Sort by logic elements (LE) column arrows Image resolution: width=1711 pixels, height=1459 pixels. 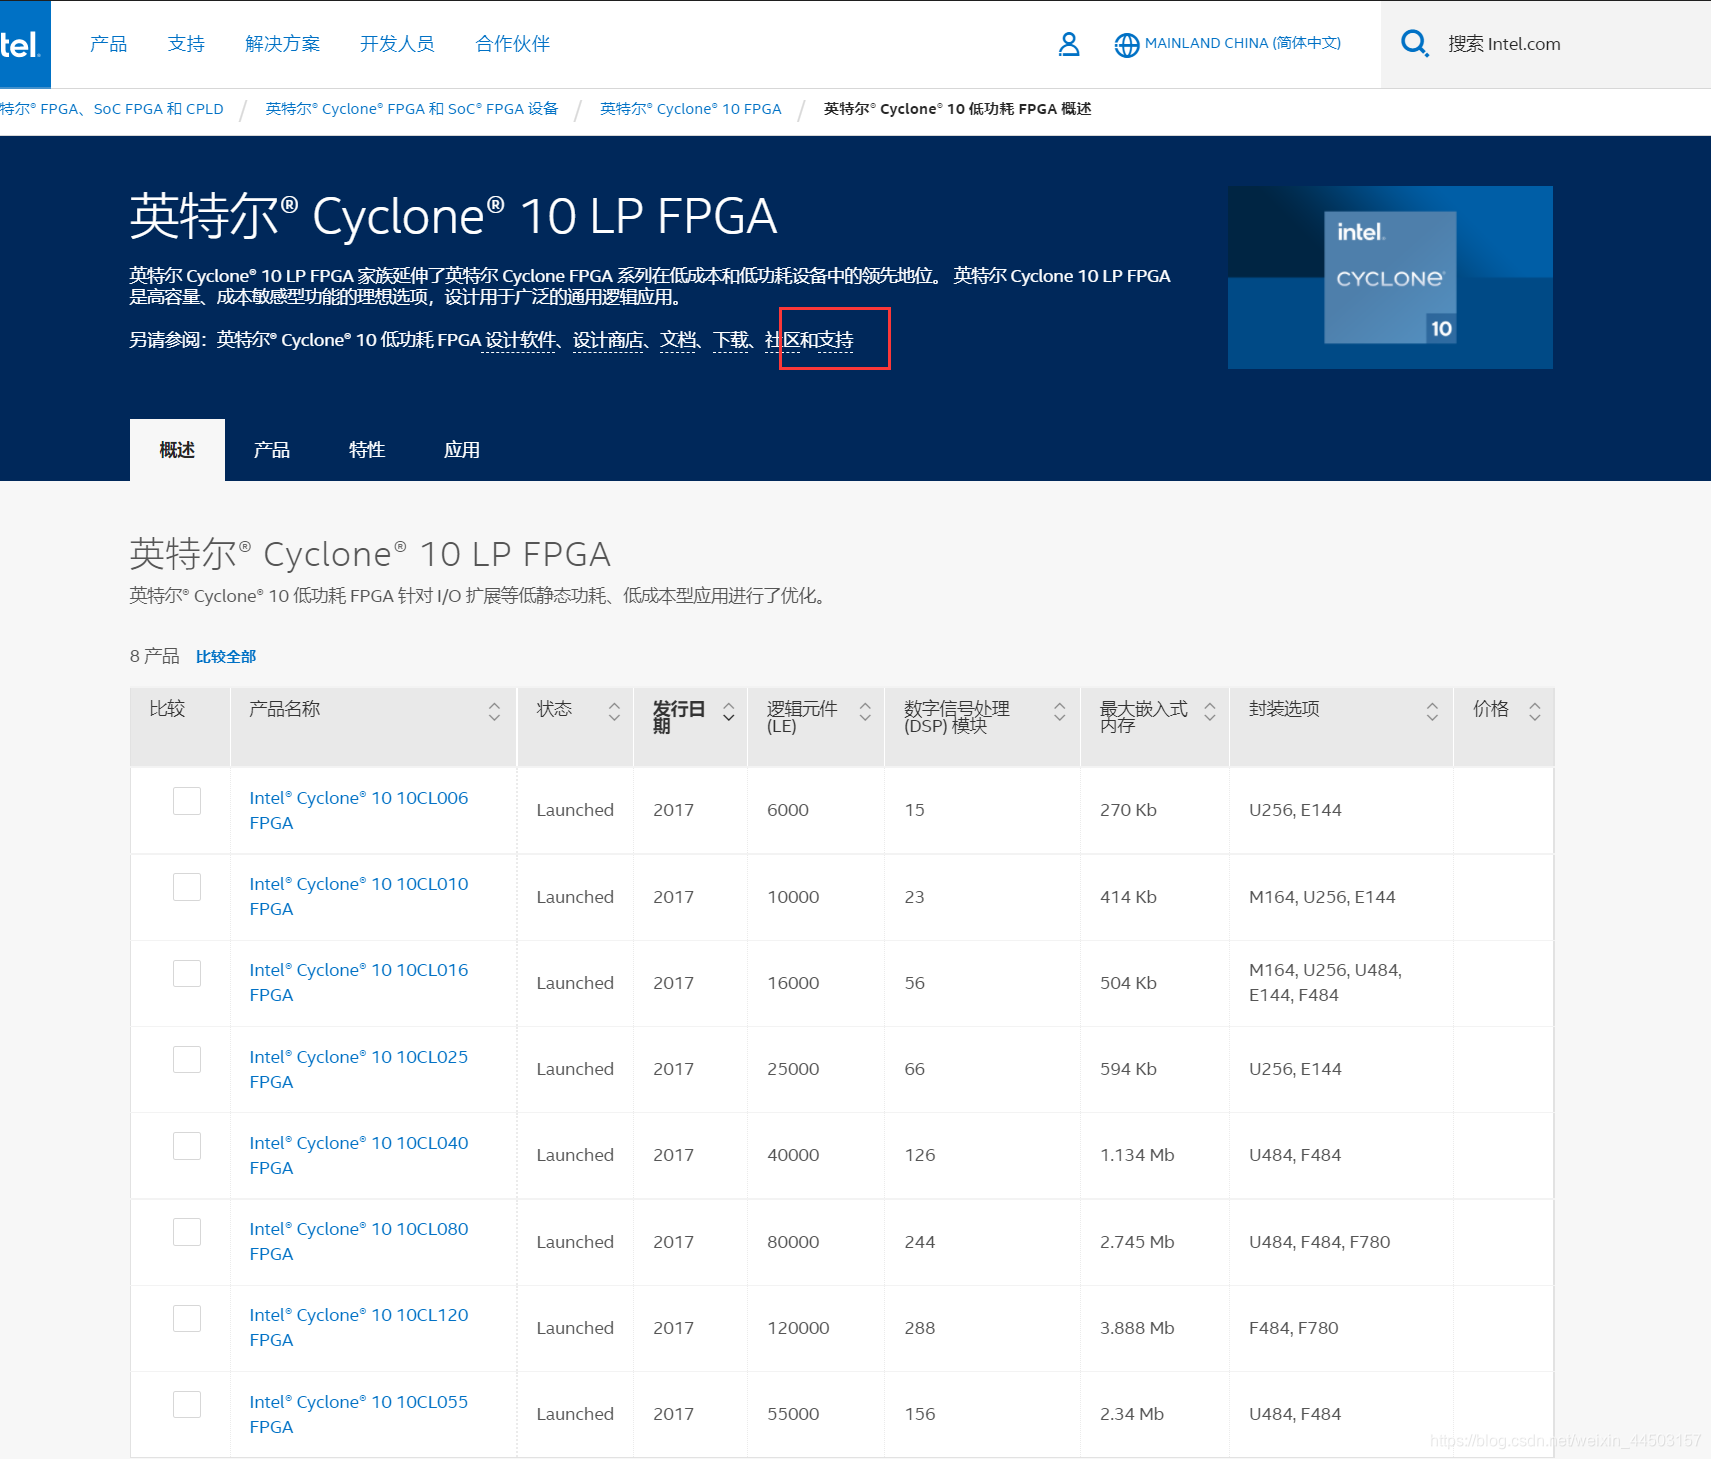pos(865,711)
